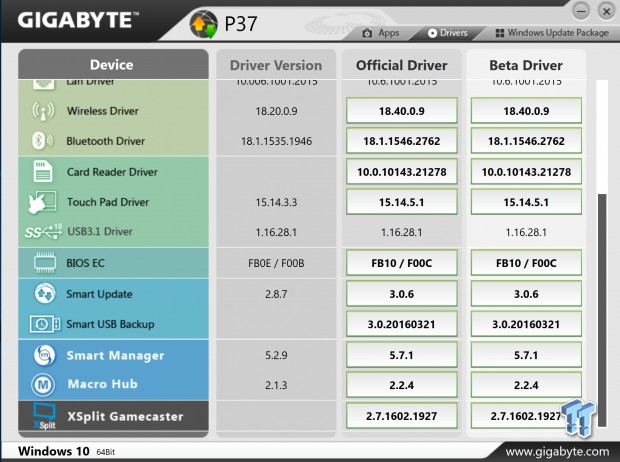Image resolution: width=620 pixels, height=462 pixels.
Task: Install beta Smart Manager 5.7.1
Action: 526,355
